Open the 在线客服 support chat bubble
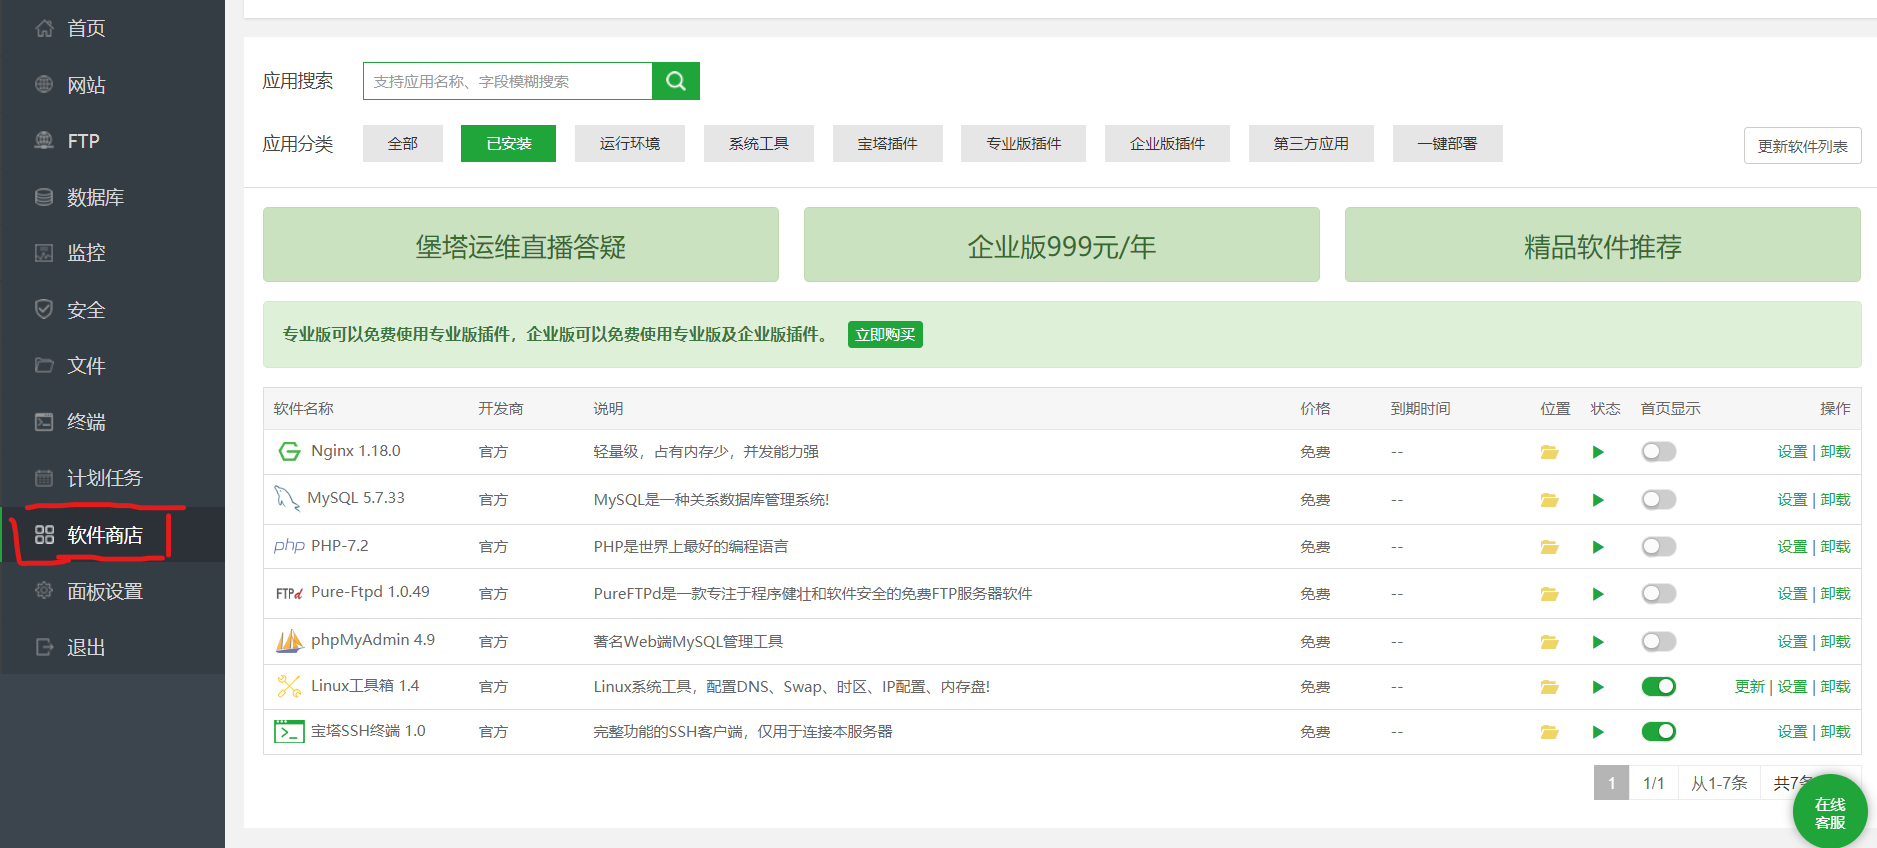Viewport: 1877px width, 848px height. pyautogui.click(x=1830, y=812)
